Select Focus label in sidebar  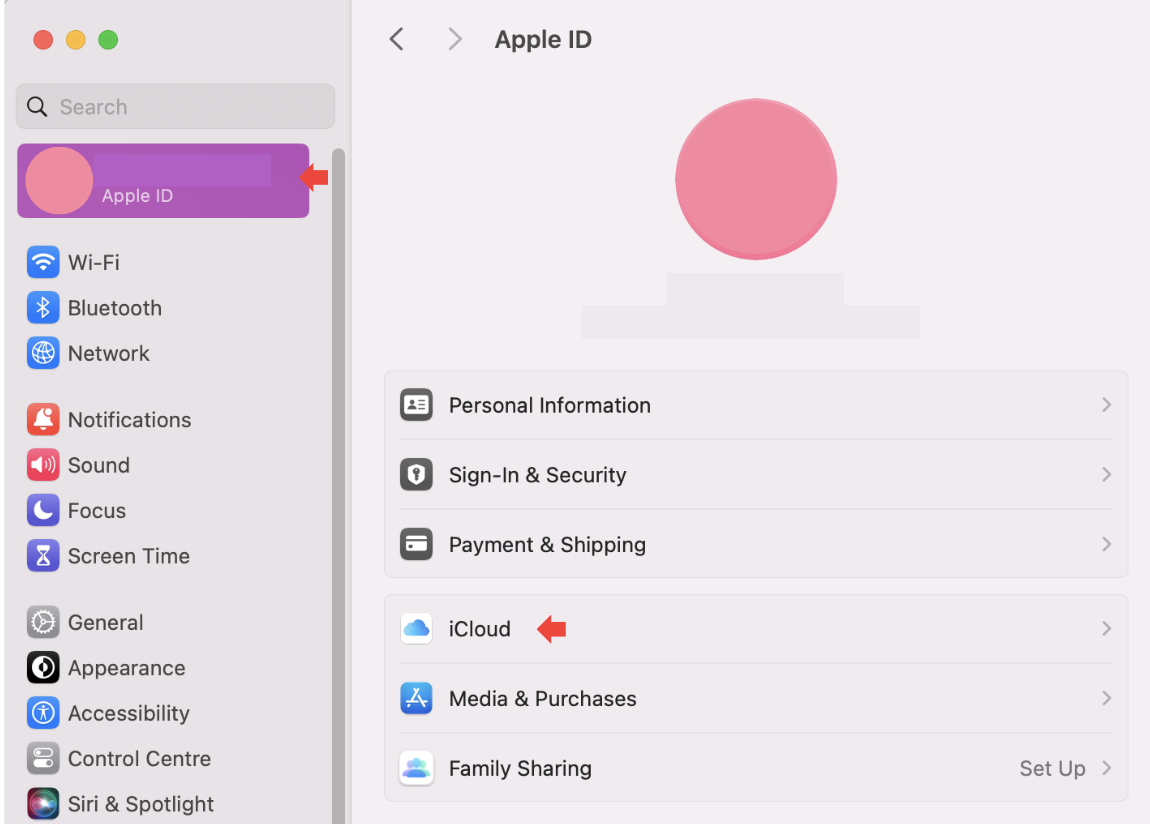[97, 511]
